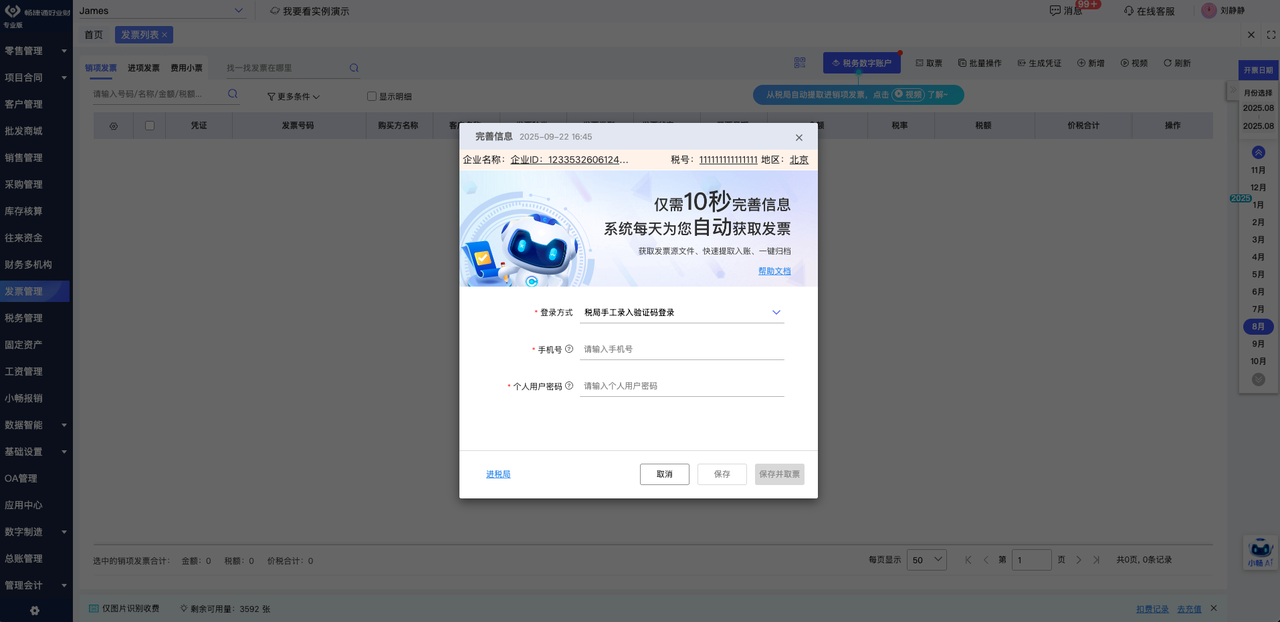
Task: Click column settings icon in table header
Action: point(113,126)
